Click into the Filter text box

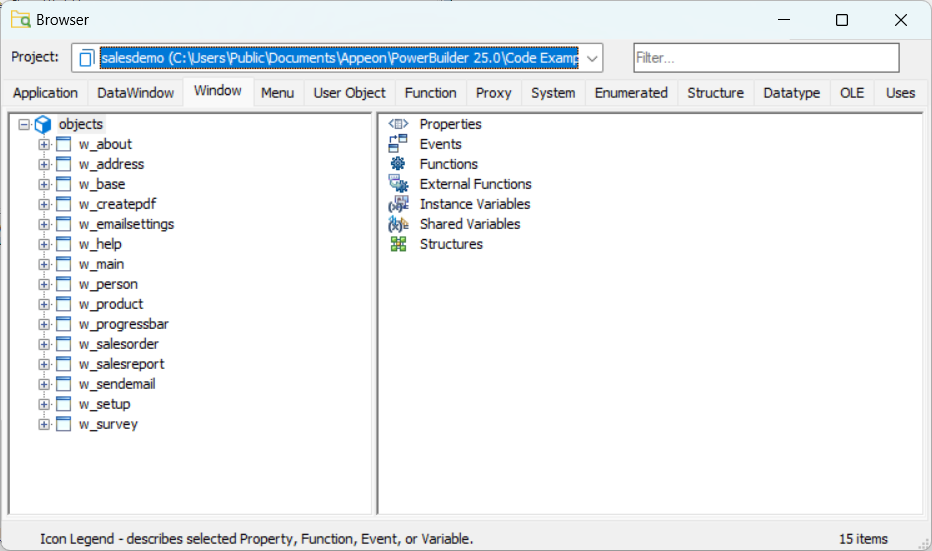point(765,58)
